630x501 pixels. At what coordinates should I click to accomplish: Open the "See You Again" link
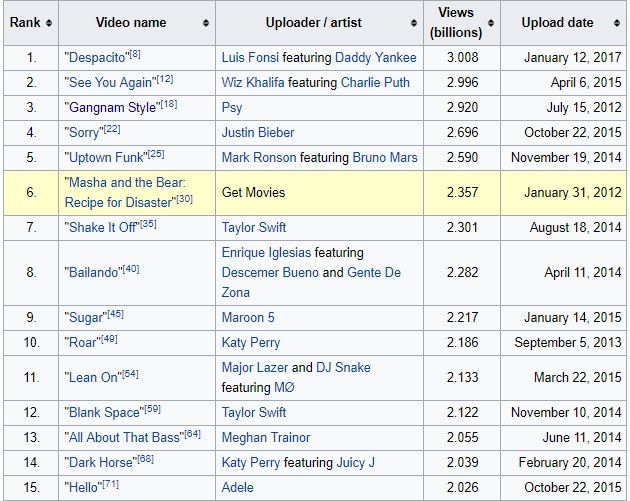pyautogui.click(x=110, y=83)
